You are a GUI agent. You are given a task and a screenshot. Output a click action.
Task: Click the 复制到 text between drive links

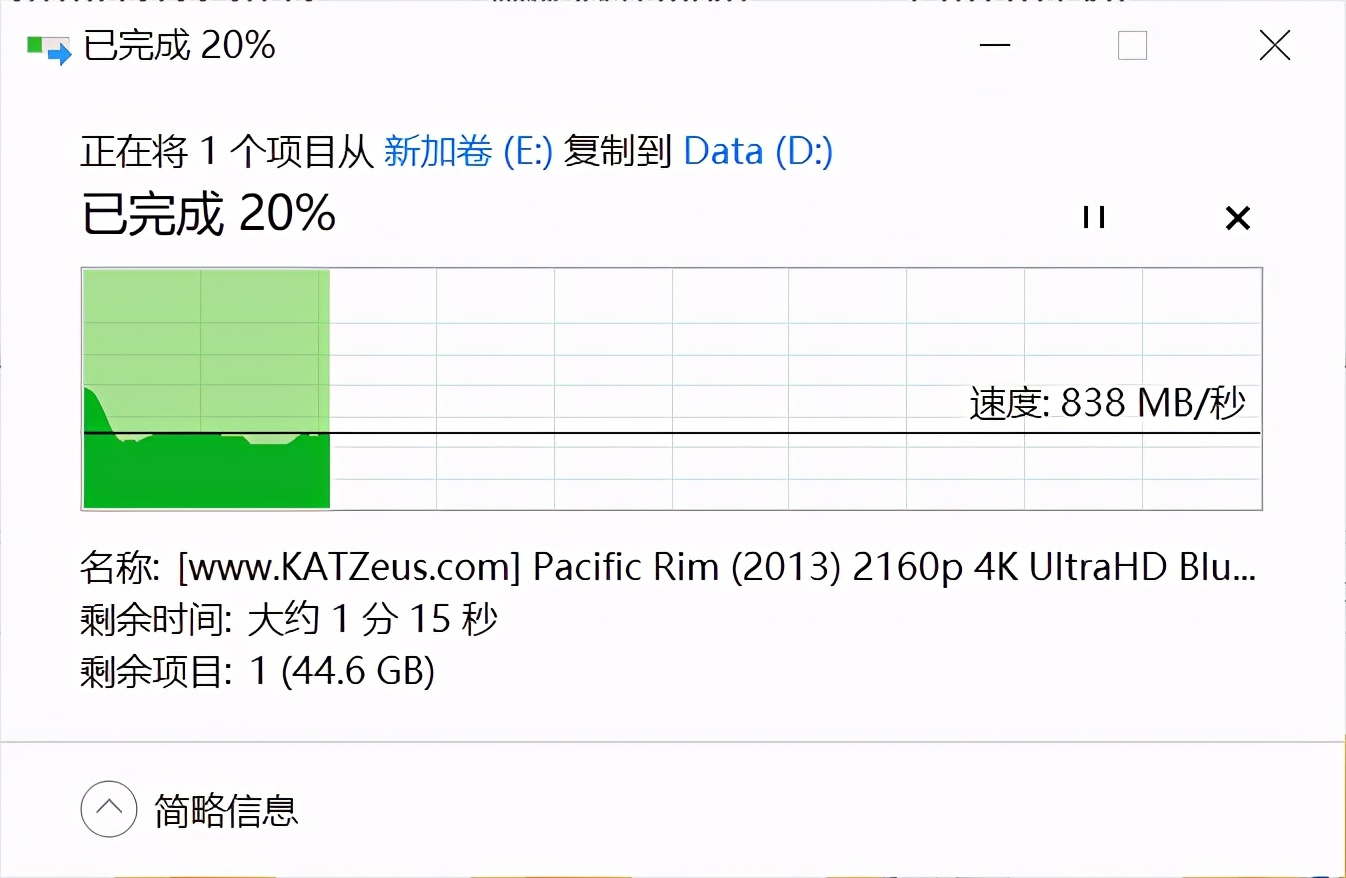click(x=617, y=151)
